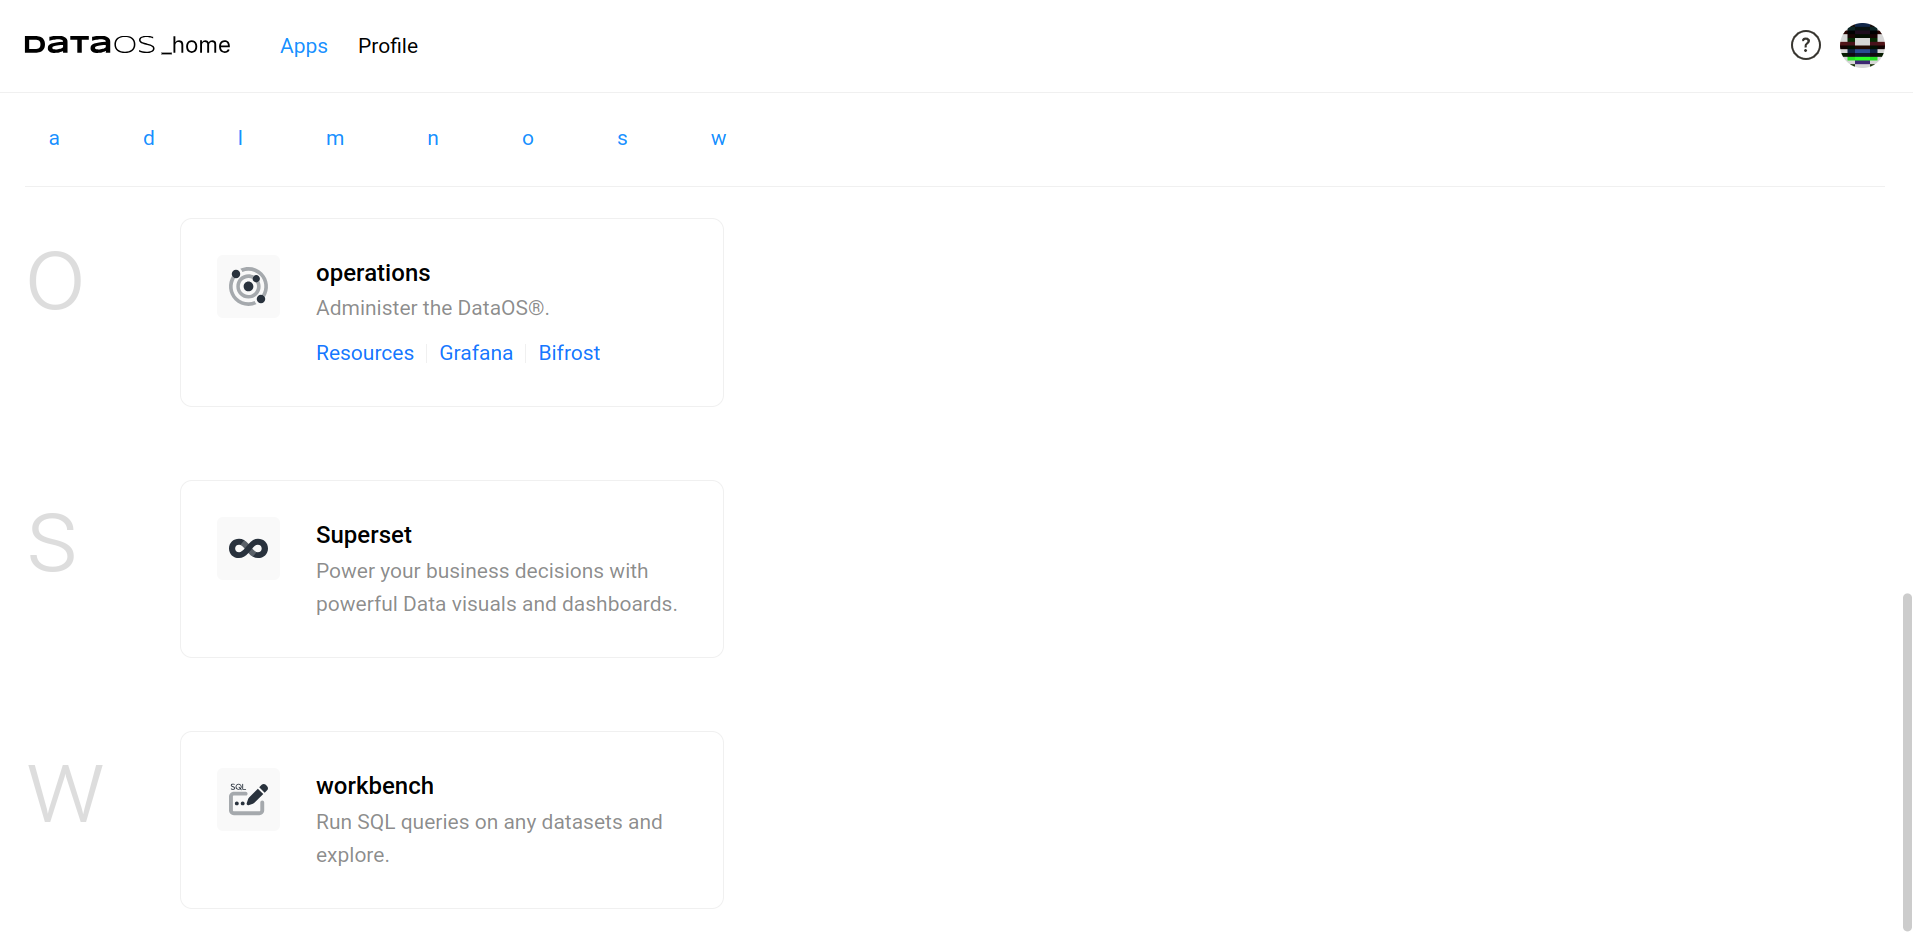
Task: Open the Bifrost link
Action: point(569,353)
